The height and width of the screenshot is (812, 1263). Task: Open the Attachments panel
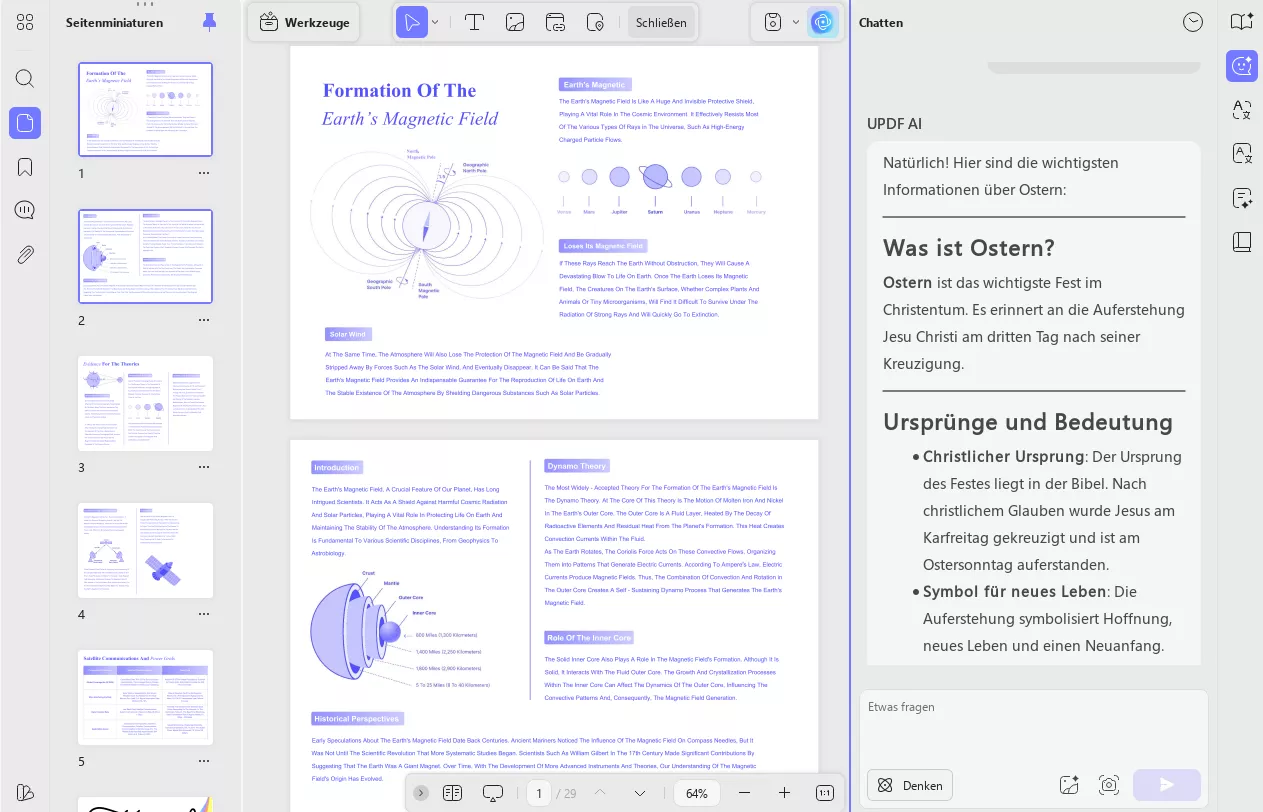pos(24,255)
